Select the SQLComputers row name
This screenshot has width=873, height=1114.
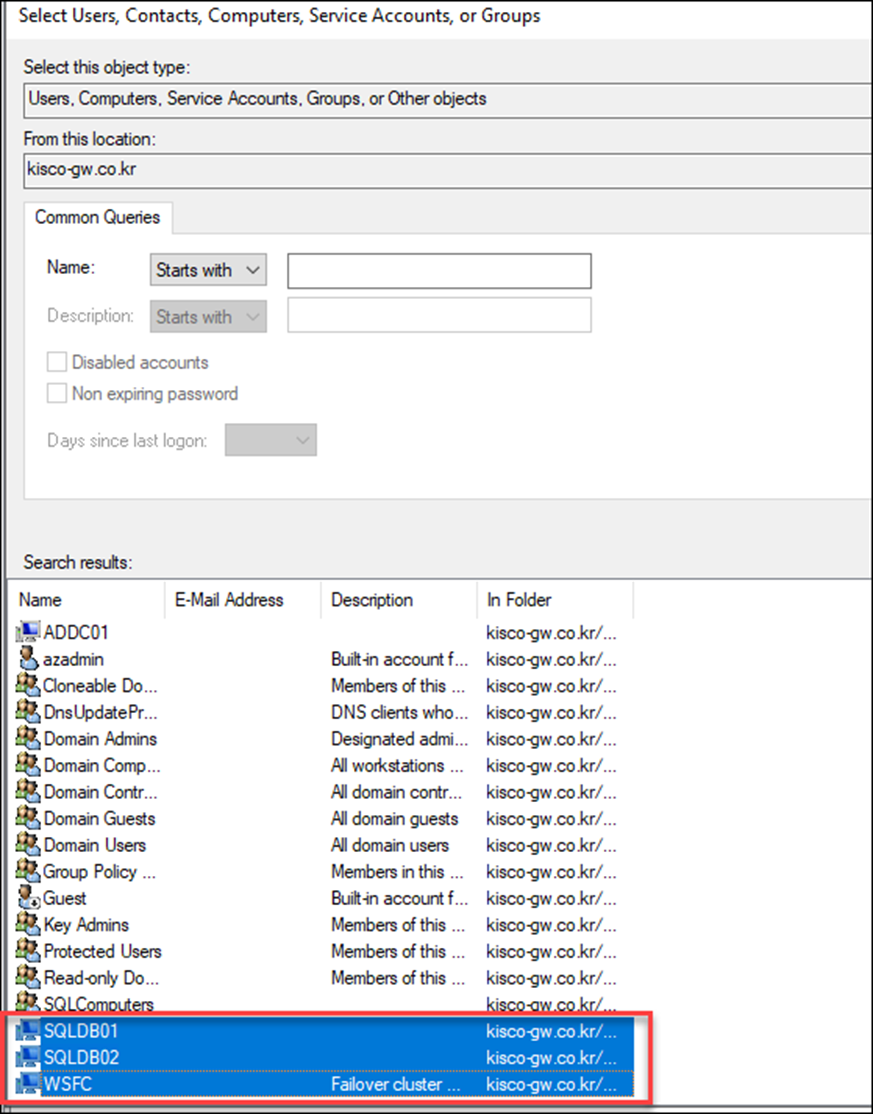click(99, 1004)
